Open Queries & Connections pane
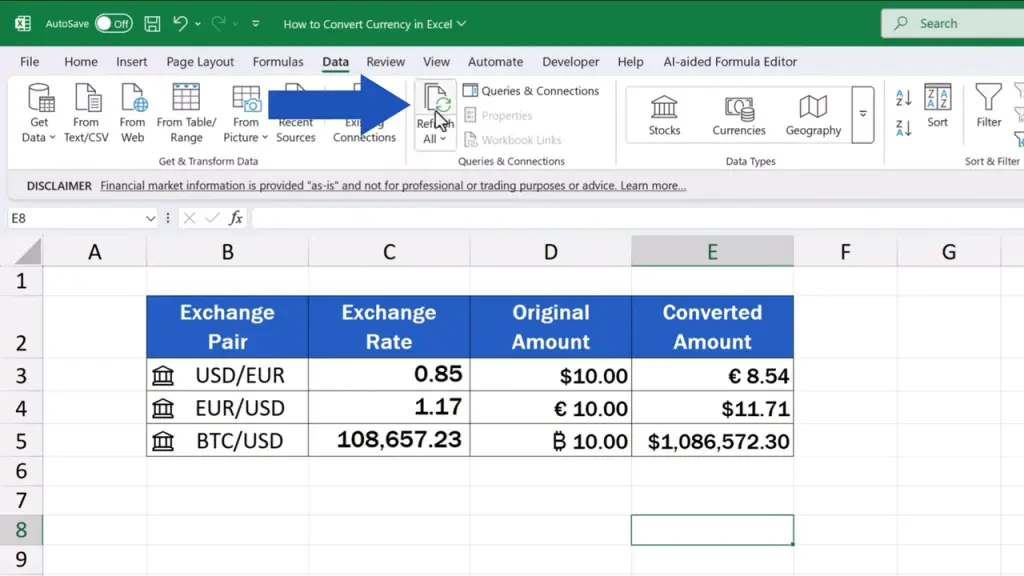The height and width of the screenshot is (576, 1024). click(531, 91)
